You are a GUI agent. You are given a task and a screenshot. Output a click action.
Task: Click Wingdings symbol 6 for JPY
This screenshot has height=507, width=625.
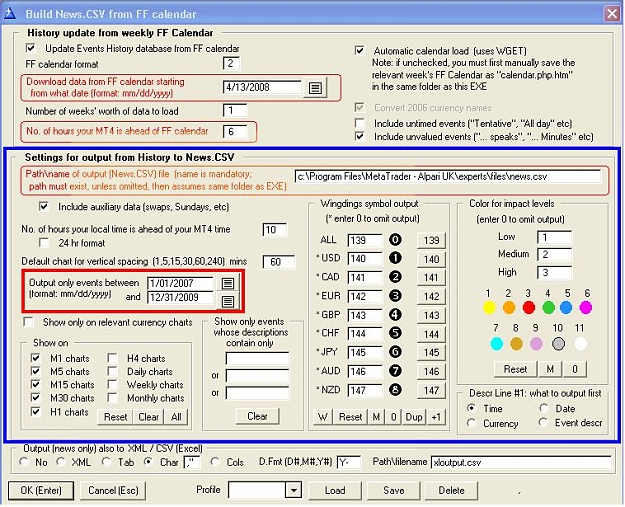pyautogui.click(x=395, y=352)
